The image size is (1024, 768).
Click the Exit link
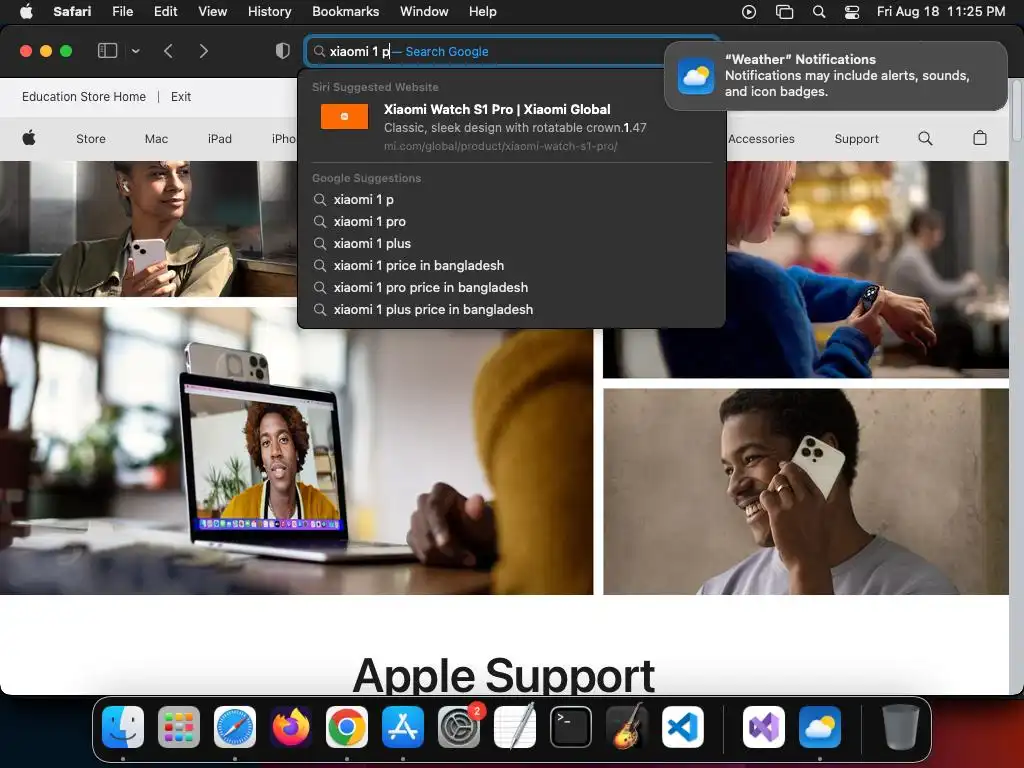[x=181, y=97]
